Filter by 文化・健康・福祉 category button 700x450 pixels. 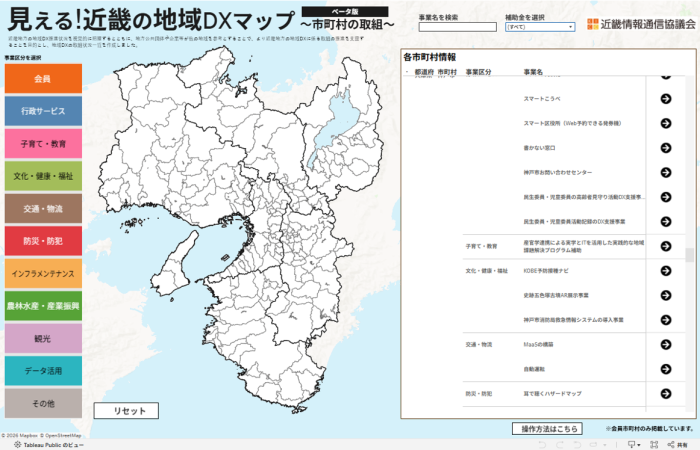click(43, 176)
